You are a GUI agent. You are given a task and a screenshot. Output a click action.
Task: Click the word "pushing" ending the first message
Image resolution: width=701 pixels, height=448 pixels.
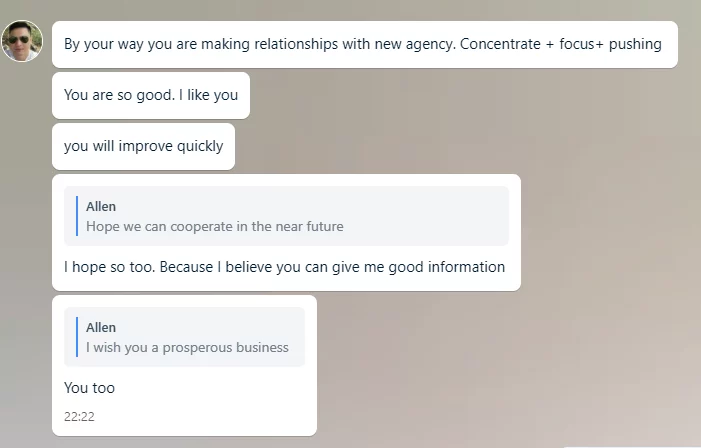[635, 44]
